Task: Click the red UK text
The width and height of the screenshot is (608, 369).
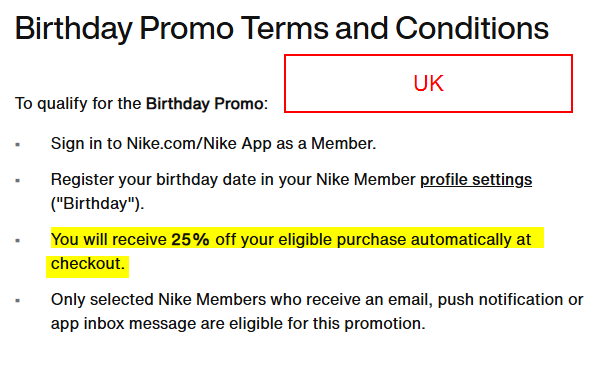Action: pos(428,83)
